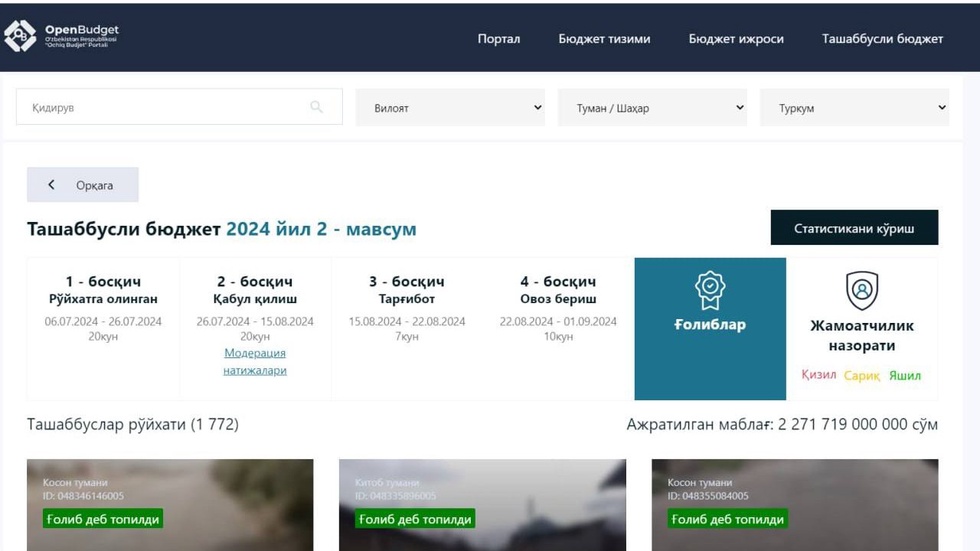Viewport: 980px width, 551px height.
Task: Click the search magnifier icon
Action: point(317,107)
